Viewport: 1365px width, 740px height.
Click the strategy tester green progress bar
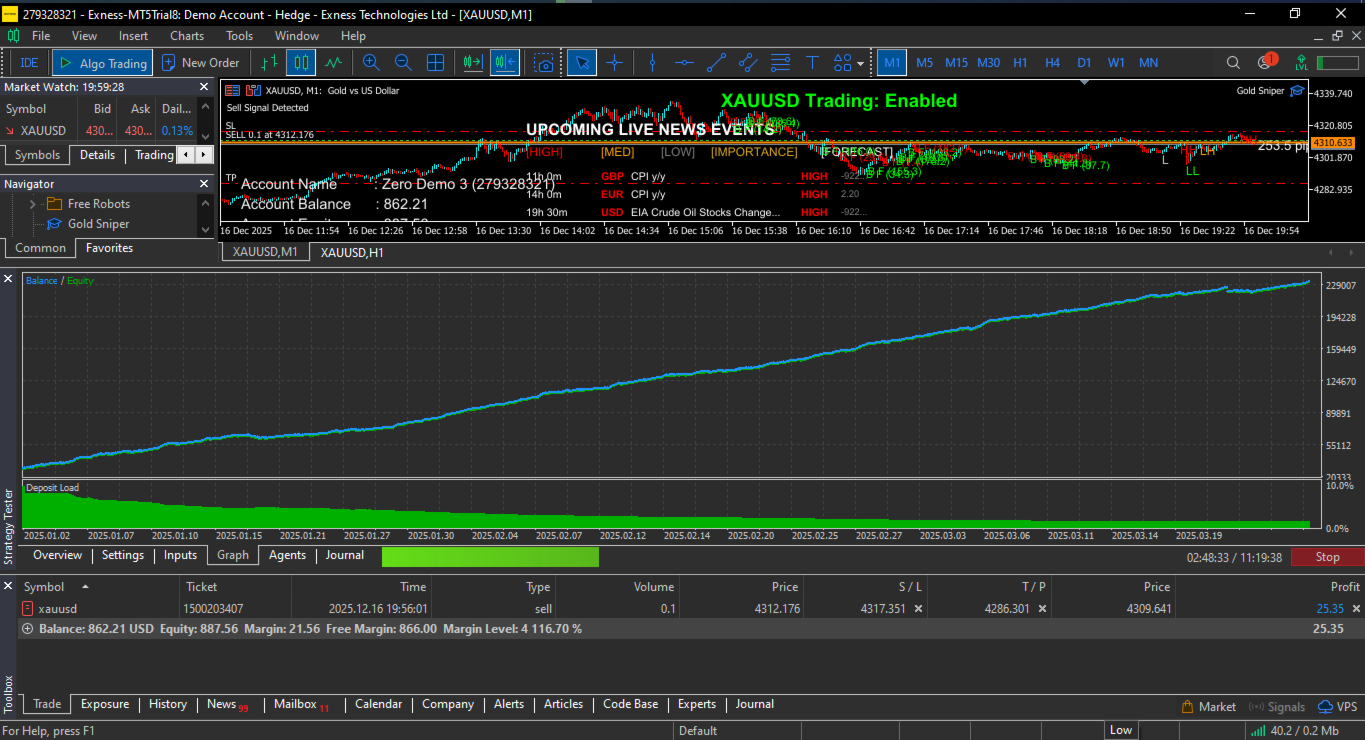pos(490,557)
